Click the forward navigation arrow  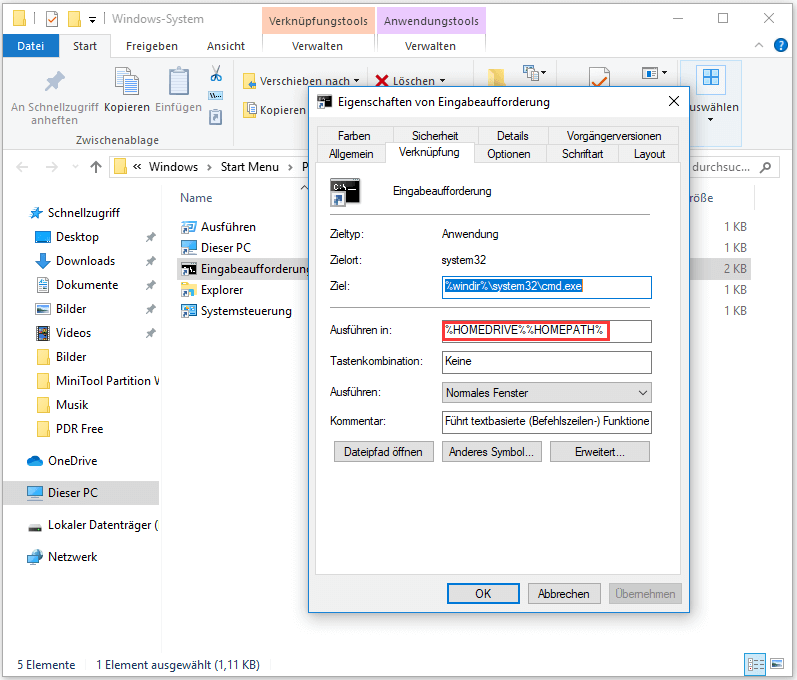[51, 167]
